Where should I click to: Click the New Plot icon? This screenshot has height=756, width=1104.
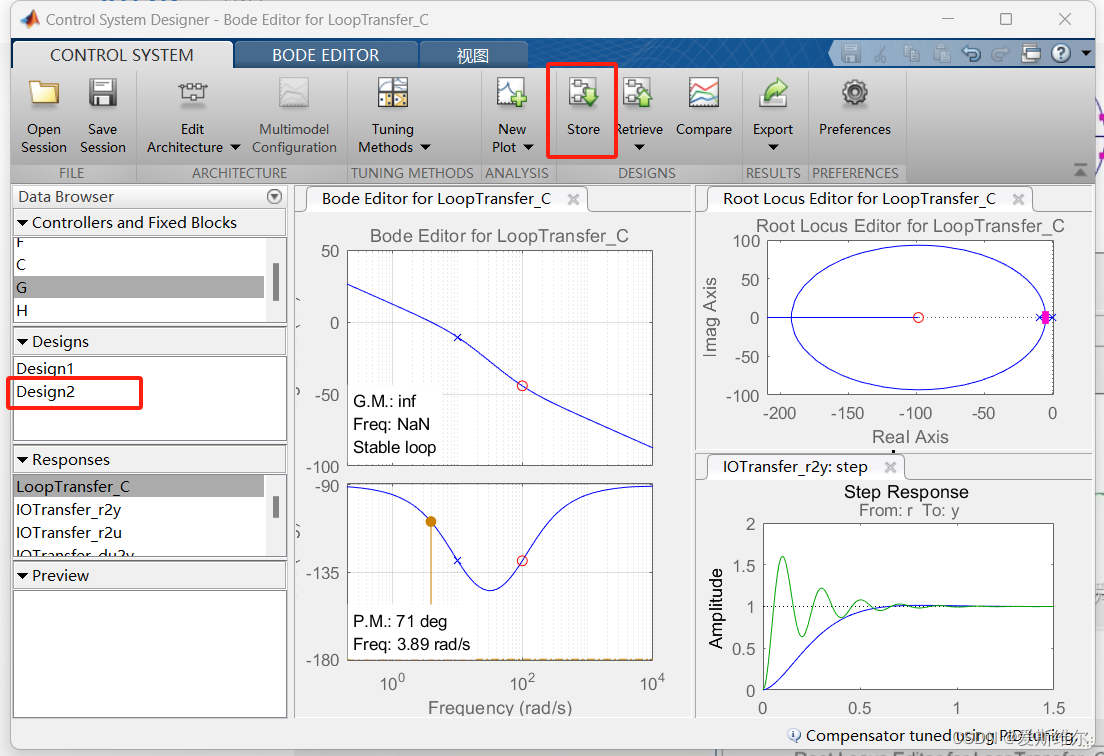tap(512, 93)
